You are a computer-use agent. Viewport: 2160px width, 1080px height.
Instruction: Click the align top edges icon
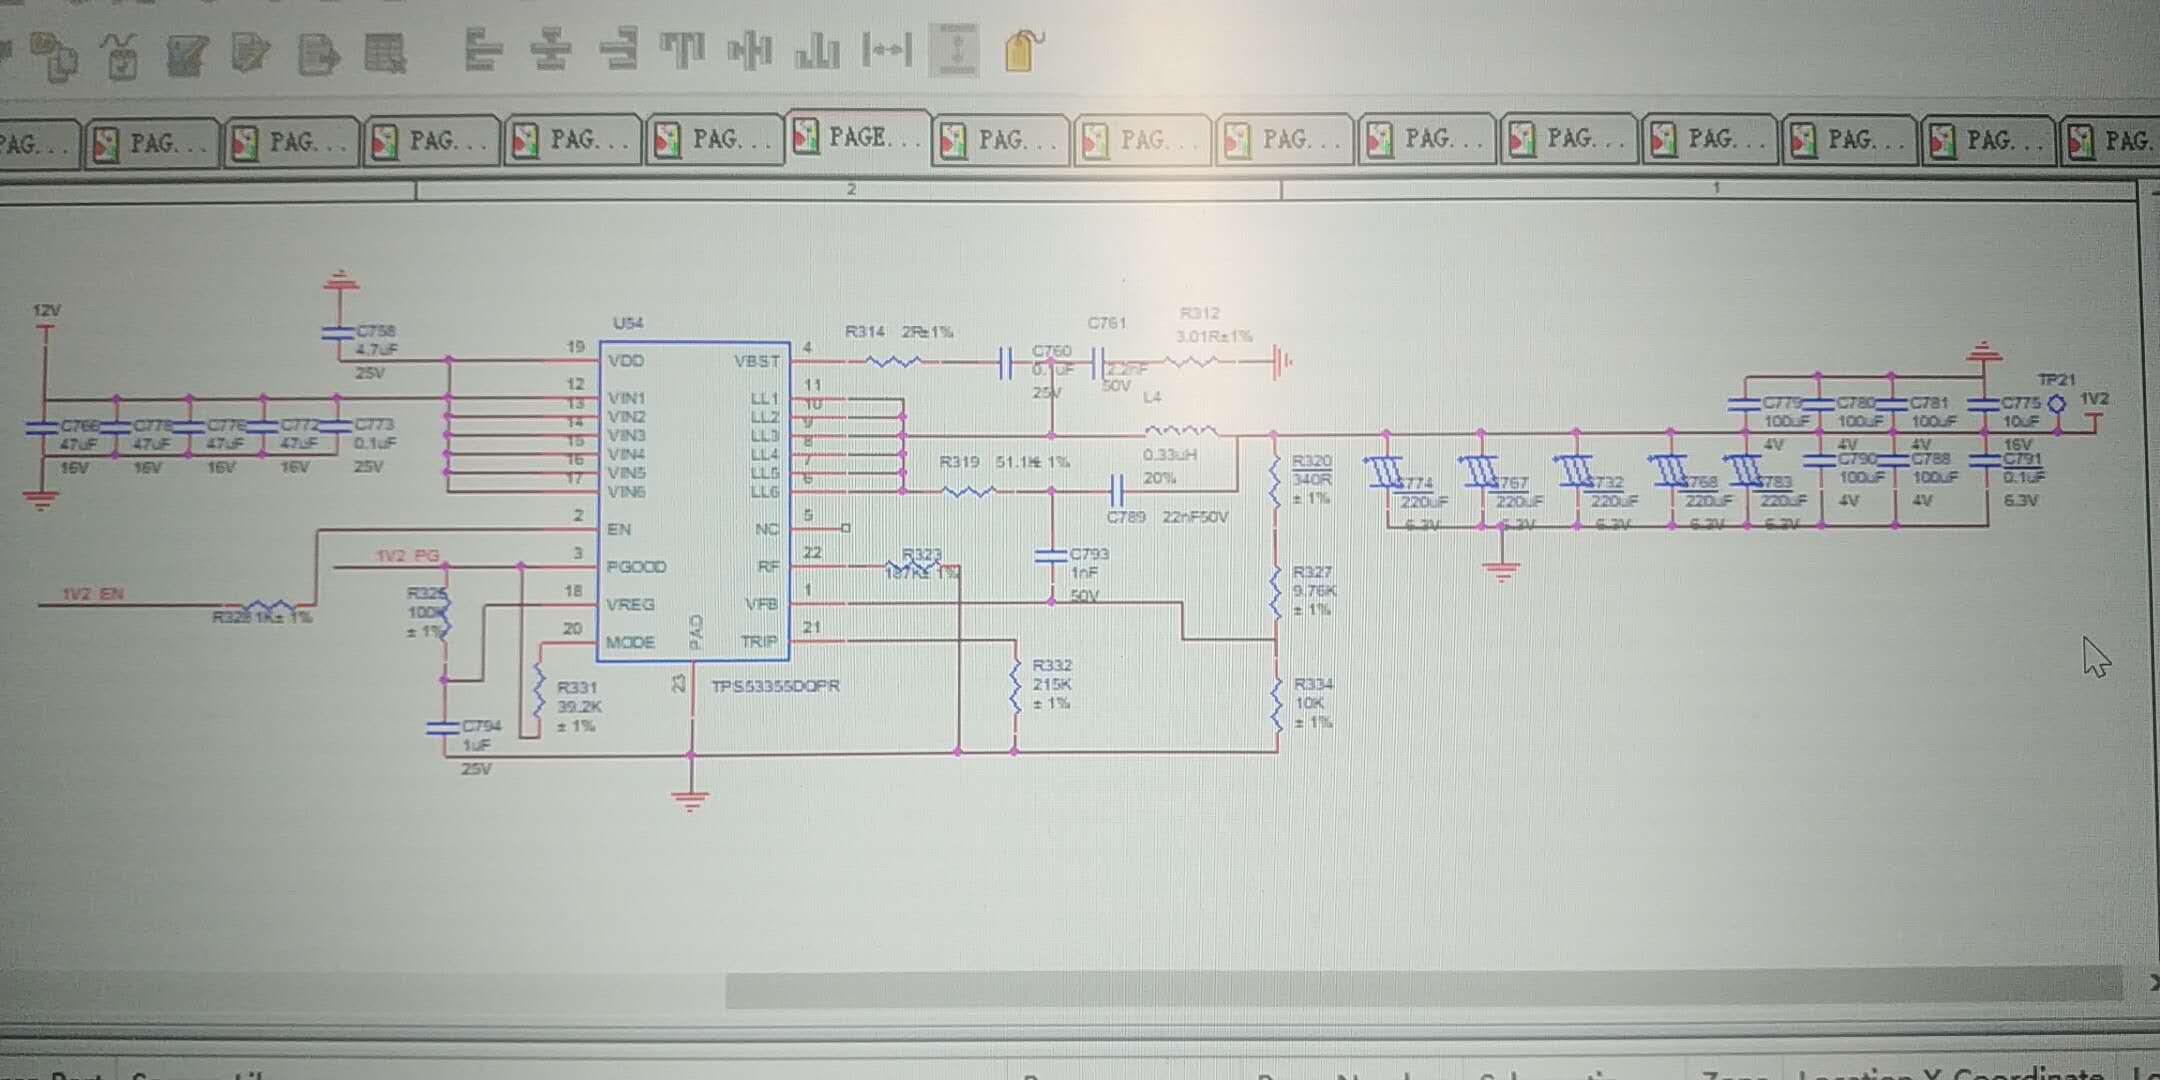[683, 50]
